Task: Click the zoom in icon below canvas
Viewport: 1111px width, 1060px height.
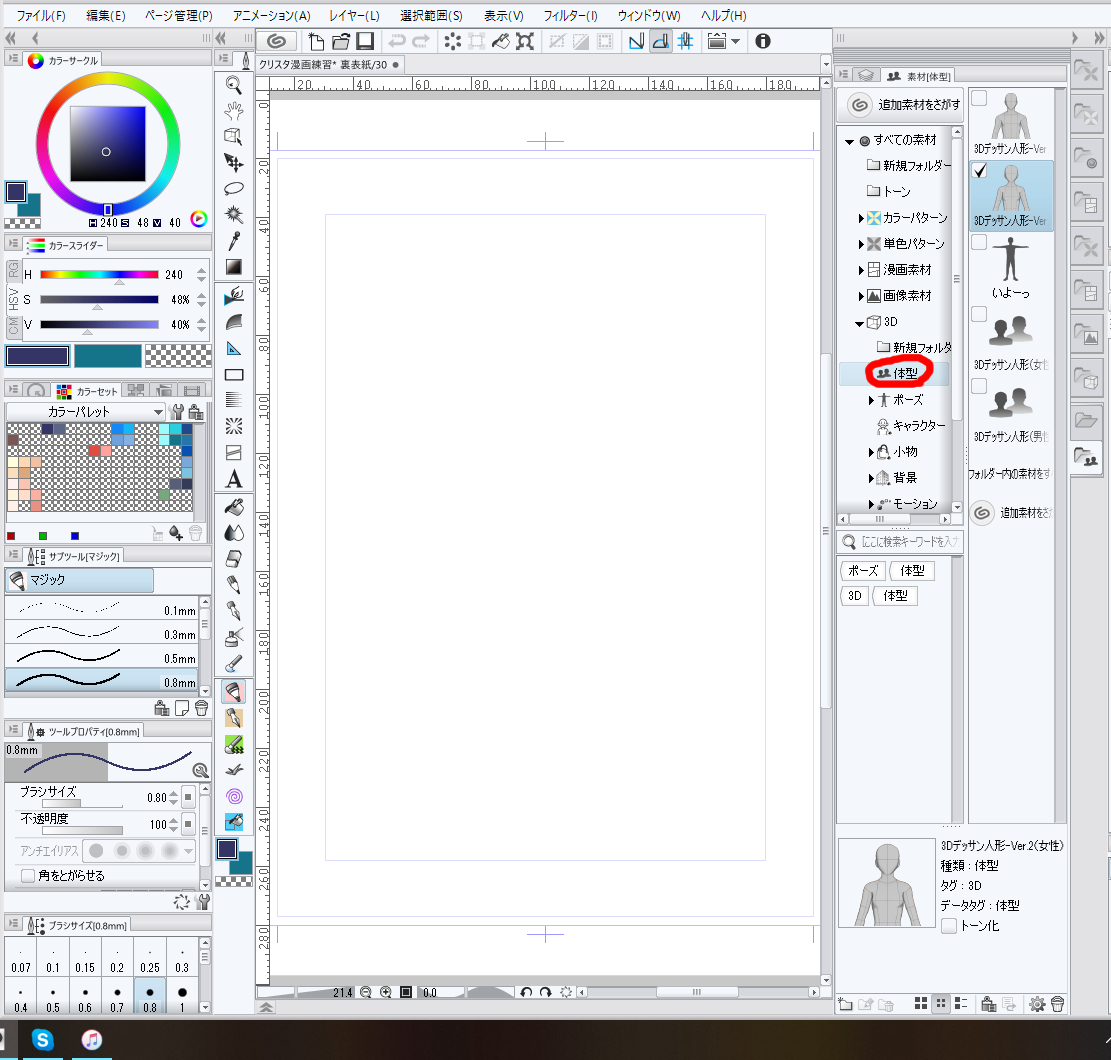Action: (385, 993)
